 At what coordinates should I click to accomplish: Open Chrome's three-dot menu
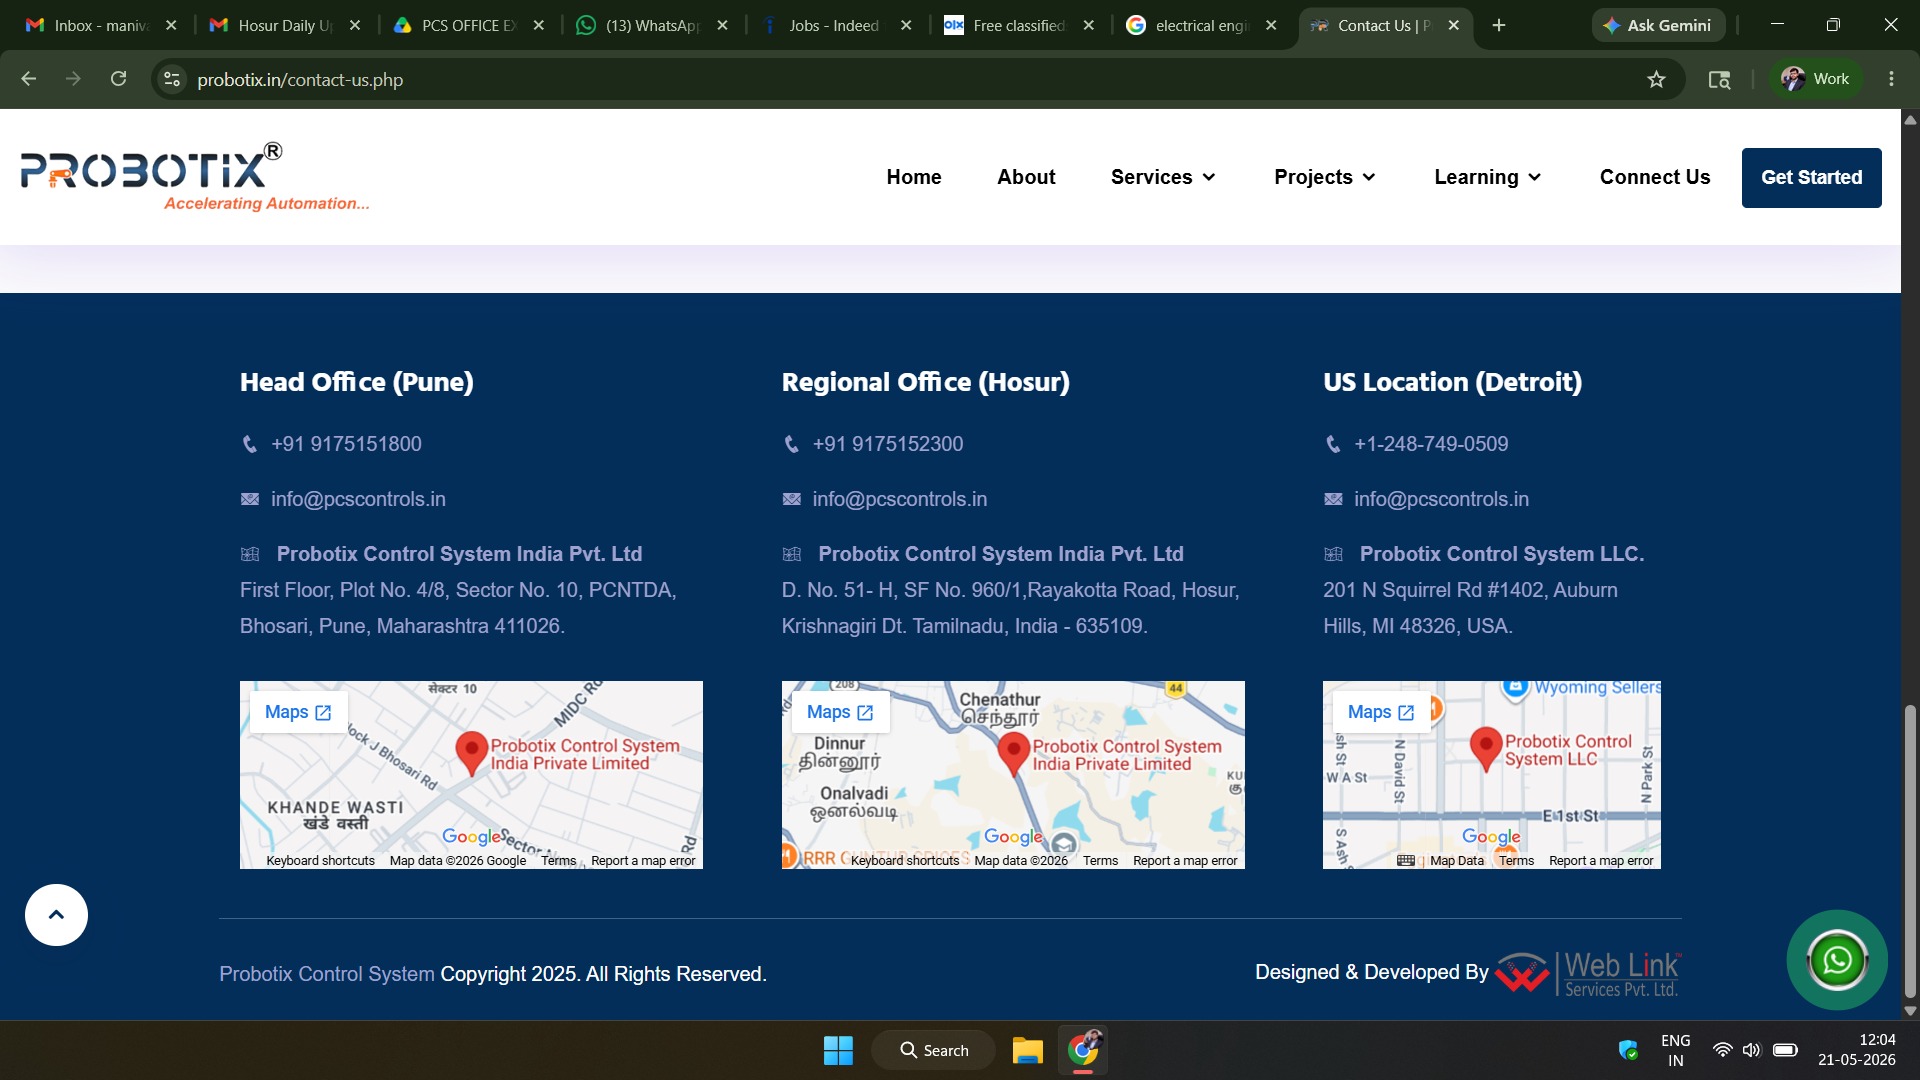tap(1891, 79)
